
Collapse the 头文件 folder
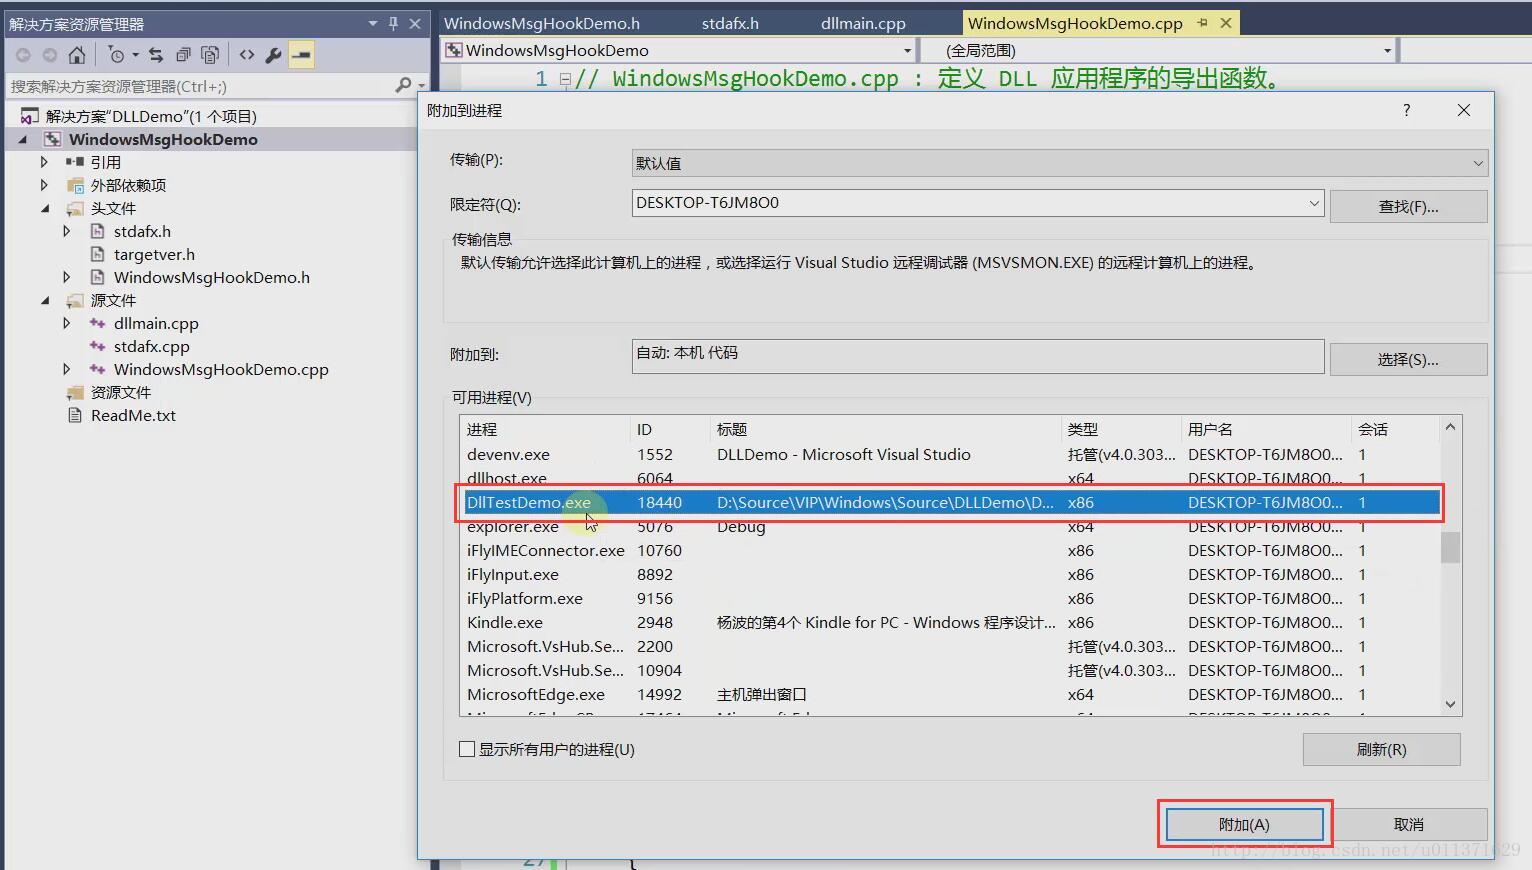[44, 208]
